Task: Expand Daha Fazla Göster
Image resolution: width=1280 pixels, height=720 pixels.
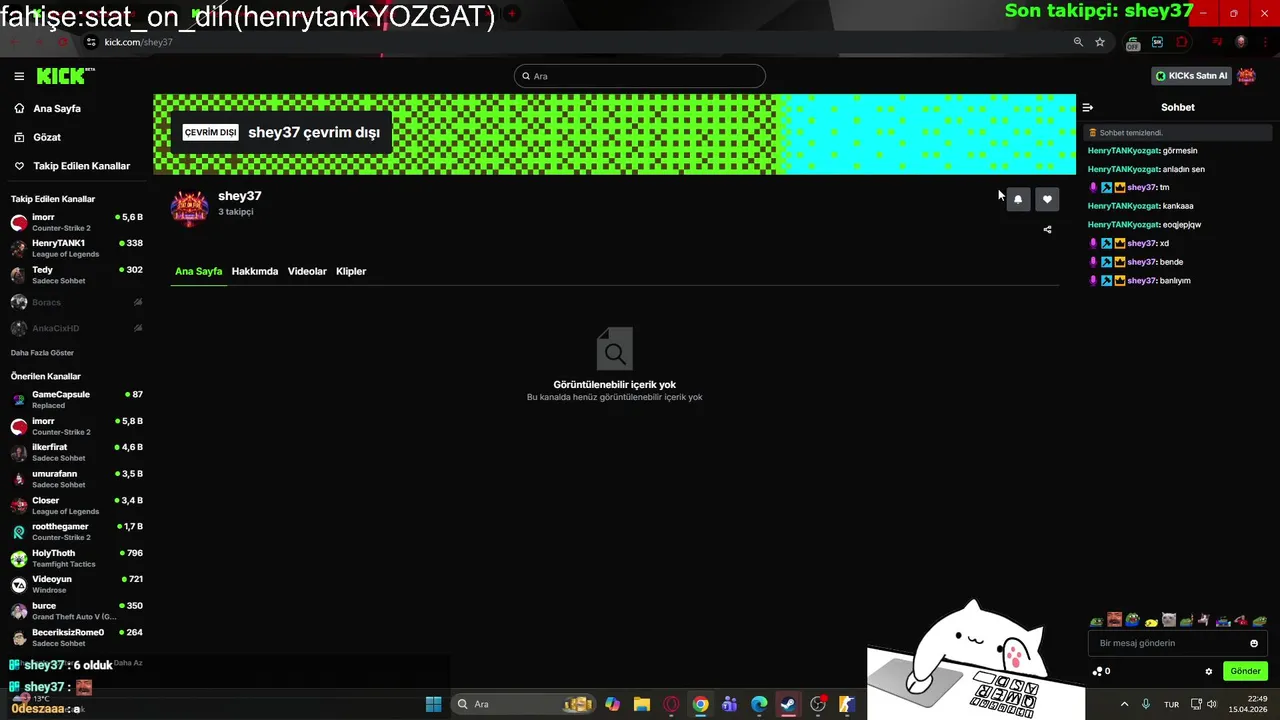Action: click(42, 353)
